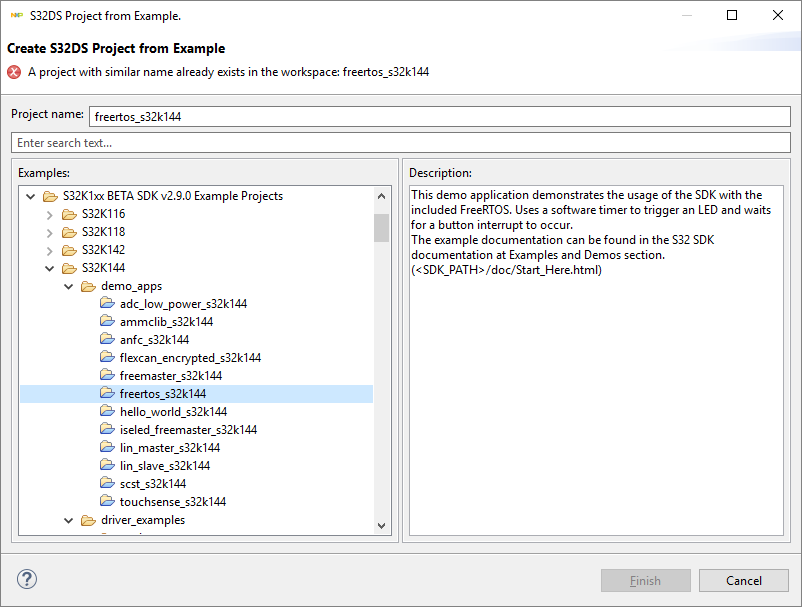Click the Cancel button

[744, 580]
